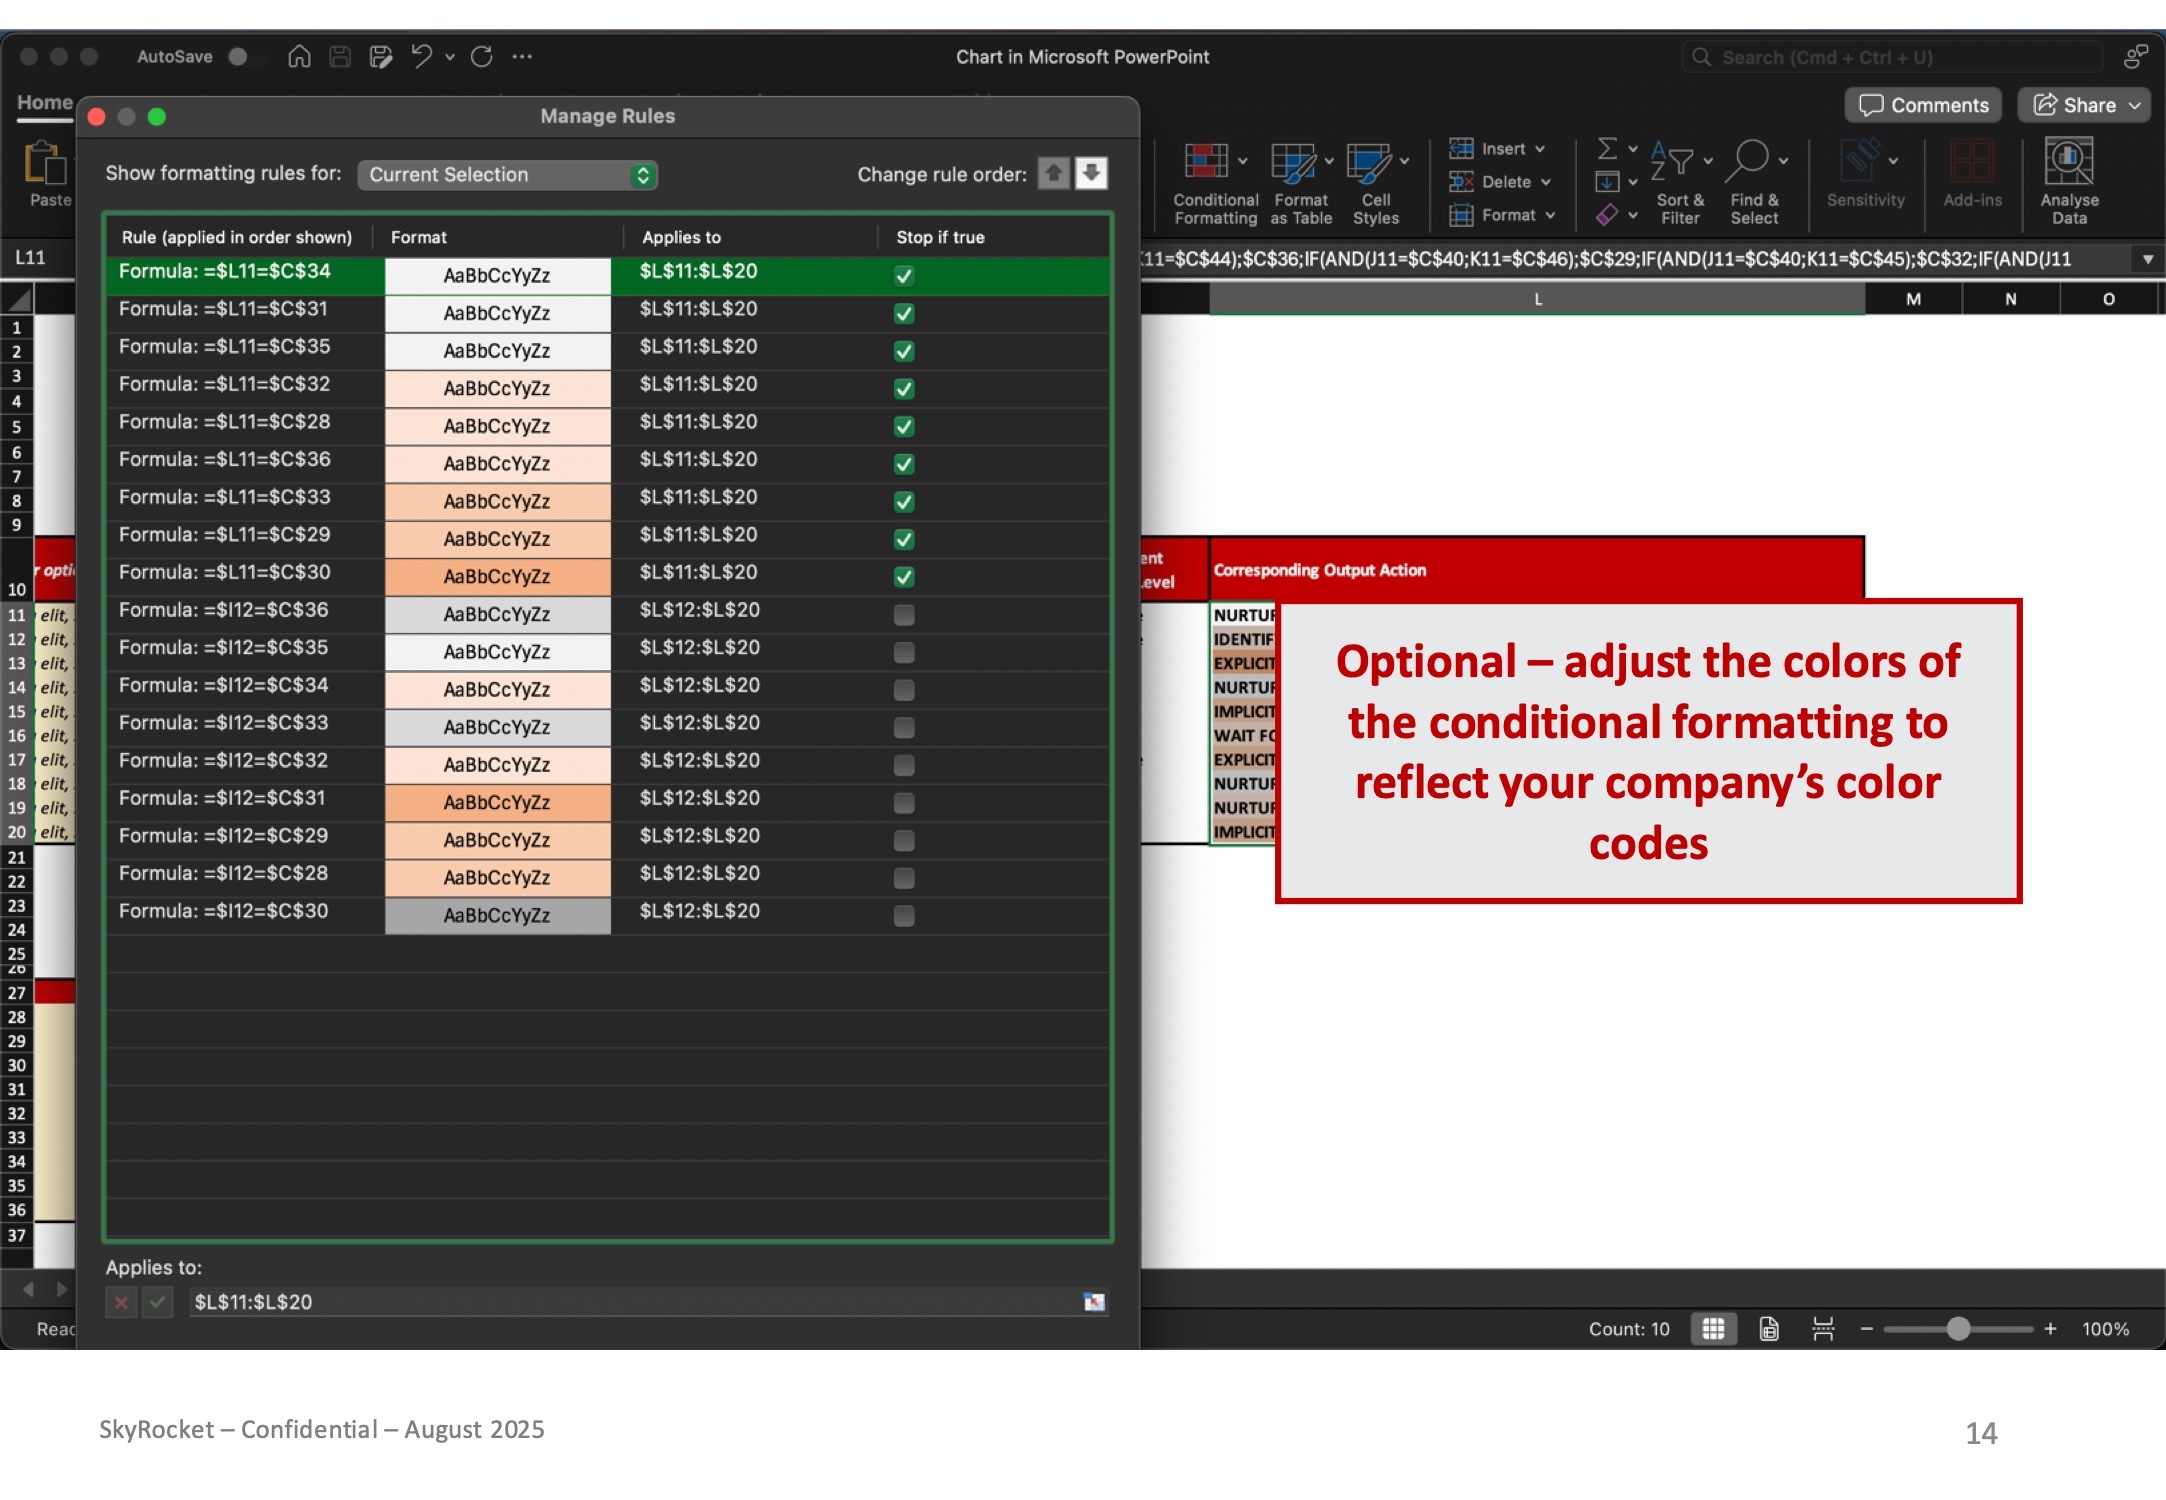Open the Format cells menu
2166x1500 pixels.
(x=1507, y=215)
